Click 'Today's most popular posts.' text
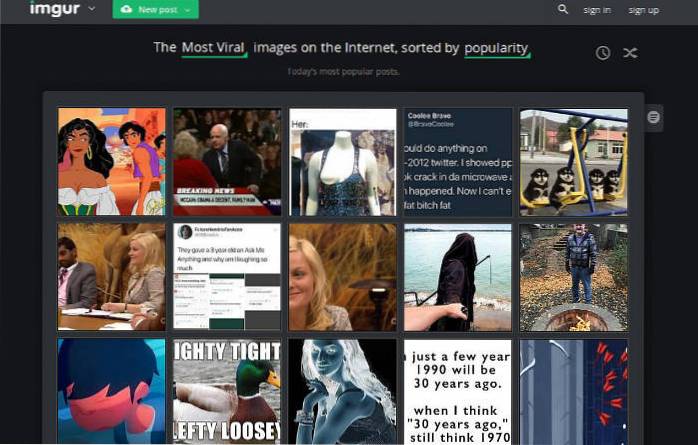 tap(343, 72)
